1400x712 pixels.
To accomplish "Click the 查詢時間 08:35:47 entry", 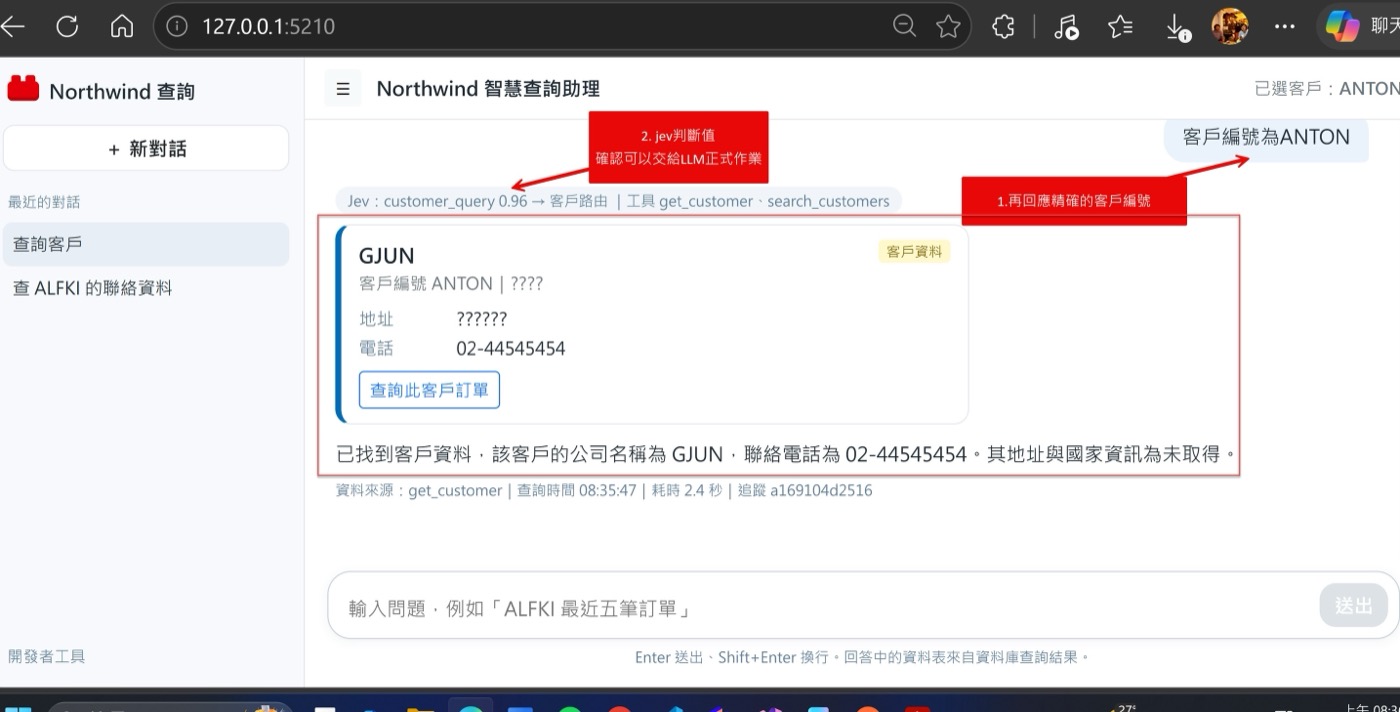I will (x=577, y=491).
